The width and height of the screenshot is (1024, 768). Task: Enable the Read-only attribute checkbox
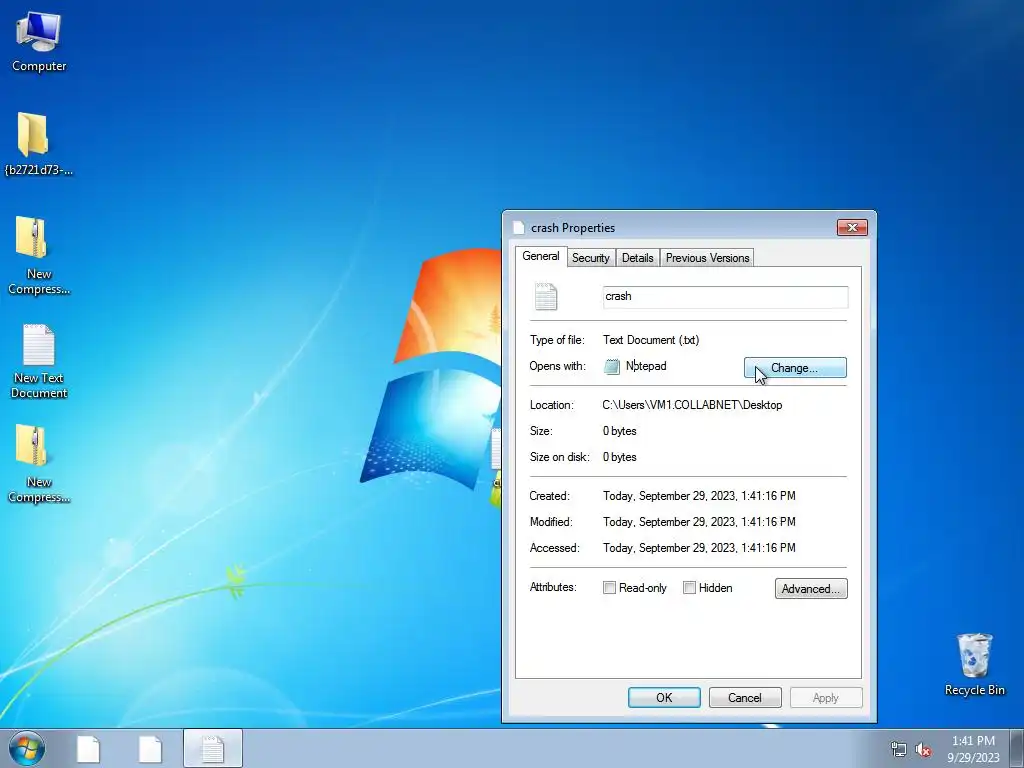pos(609,588)
